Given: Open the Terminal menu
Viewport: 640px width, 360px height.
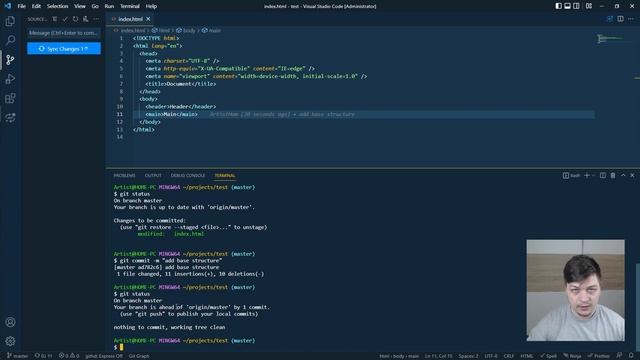Looking at the screenshot, I should pos(130,6).
